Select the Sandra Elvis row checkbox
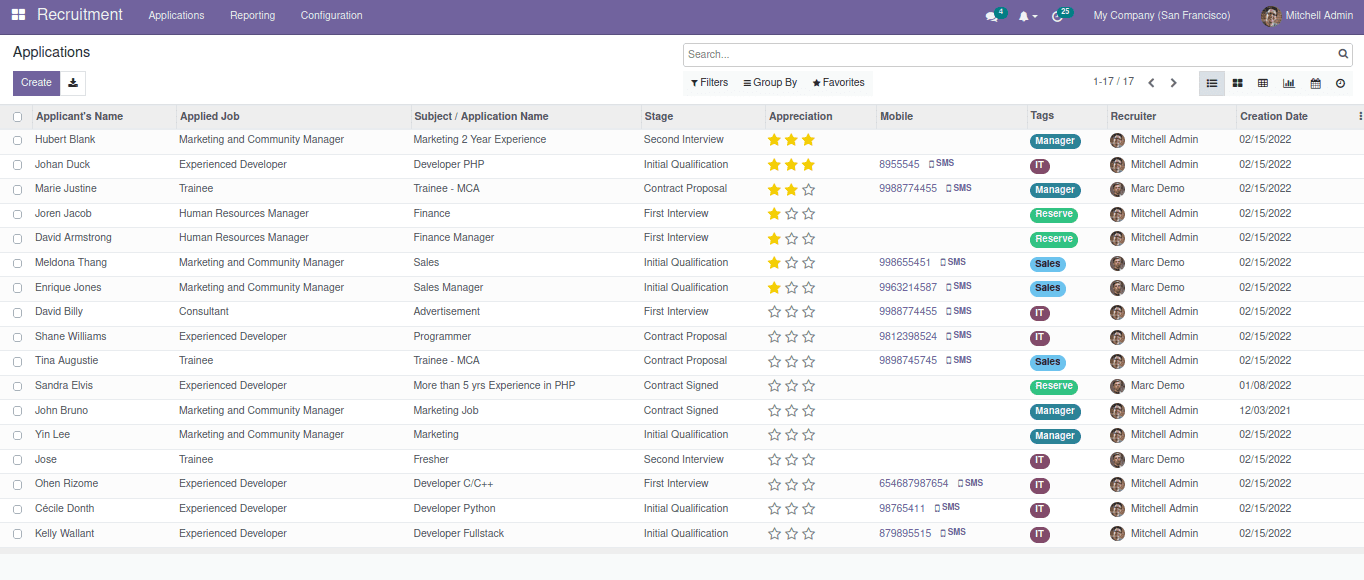Screen dimensions: 1364x580 coord(17,386)
